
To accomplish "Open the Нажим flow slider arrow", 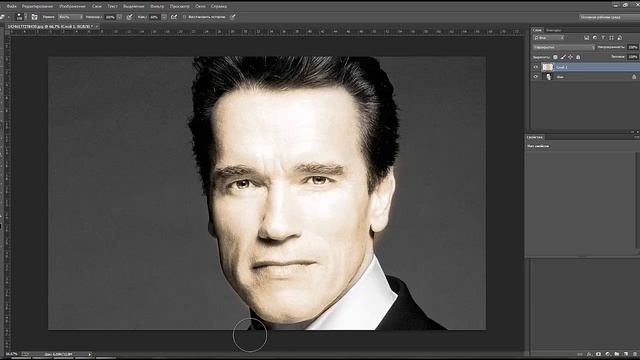I will click(x=164, y=17).
